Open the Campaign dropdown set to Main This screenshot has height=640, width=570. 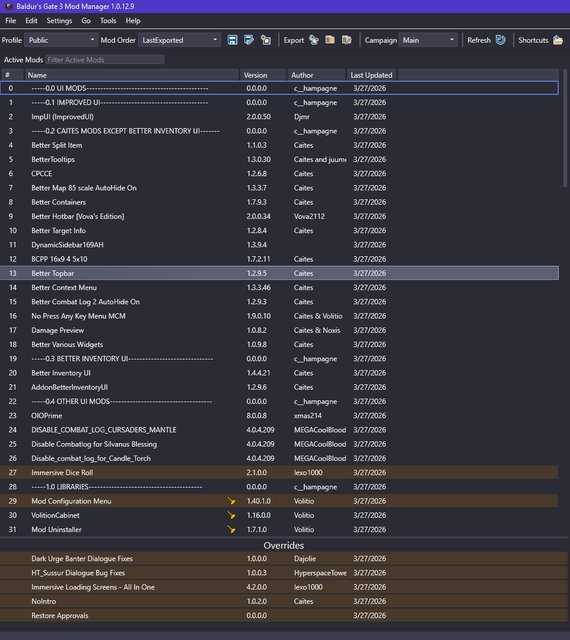pos(428,40)
